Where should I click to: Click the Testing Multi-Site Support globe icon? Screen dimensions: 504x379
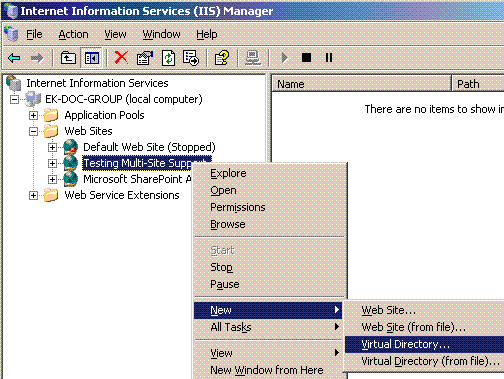(71, 163)
